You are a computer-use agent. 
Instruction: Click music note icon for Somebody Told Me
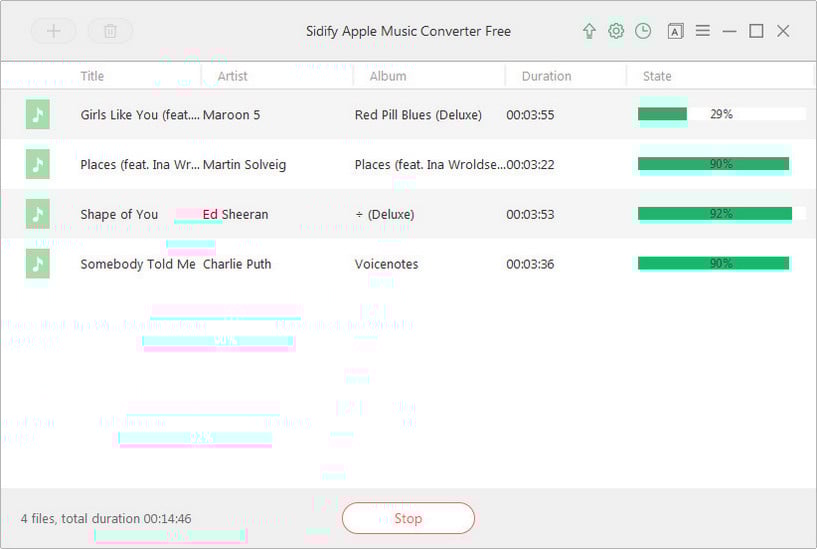point(38,264)
